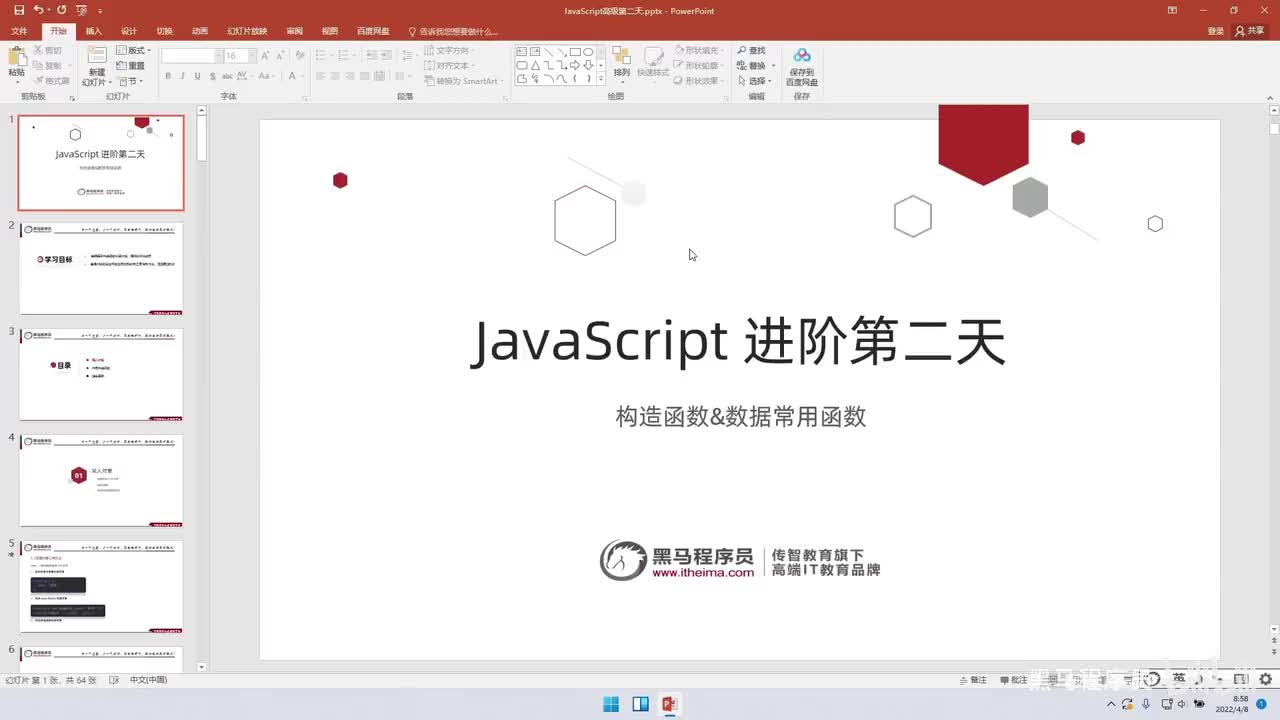Click the Clear Formatting eraser icon
Image resolution: width=1280 pixels, height=720 pixels.
point(298,55)
